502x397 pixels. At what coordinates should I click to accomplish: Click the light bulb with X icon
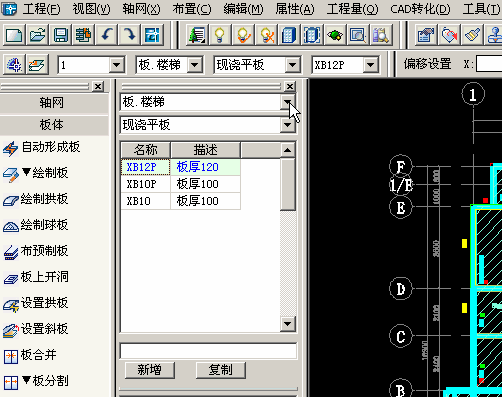pos(266,35)
